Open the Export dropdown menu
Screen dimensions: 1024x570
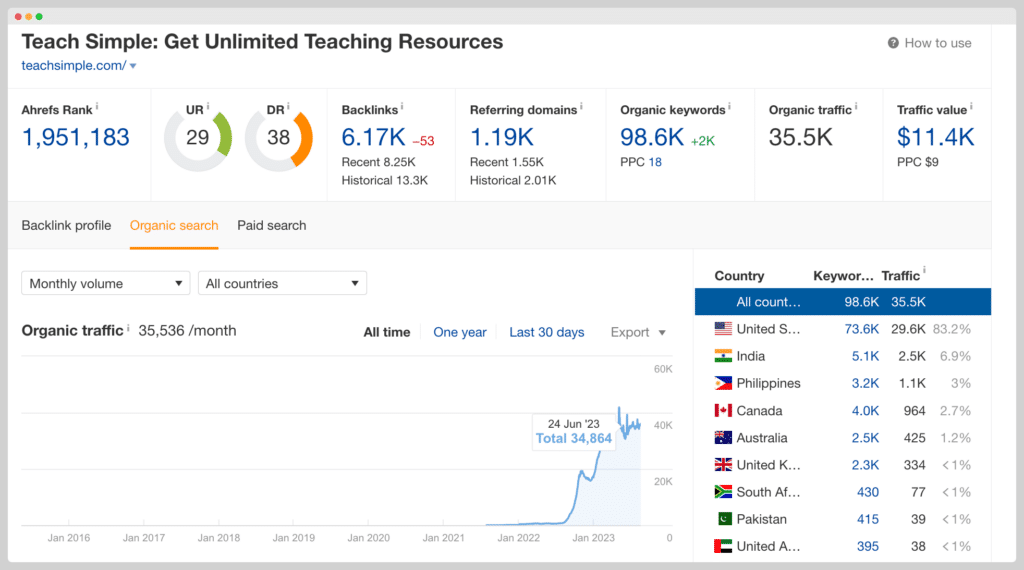pyautogui.click(x=638, y=332)
